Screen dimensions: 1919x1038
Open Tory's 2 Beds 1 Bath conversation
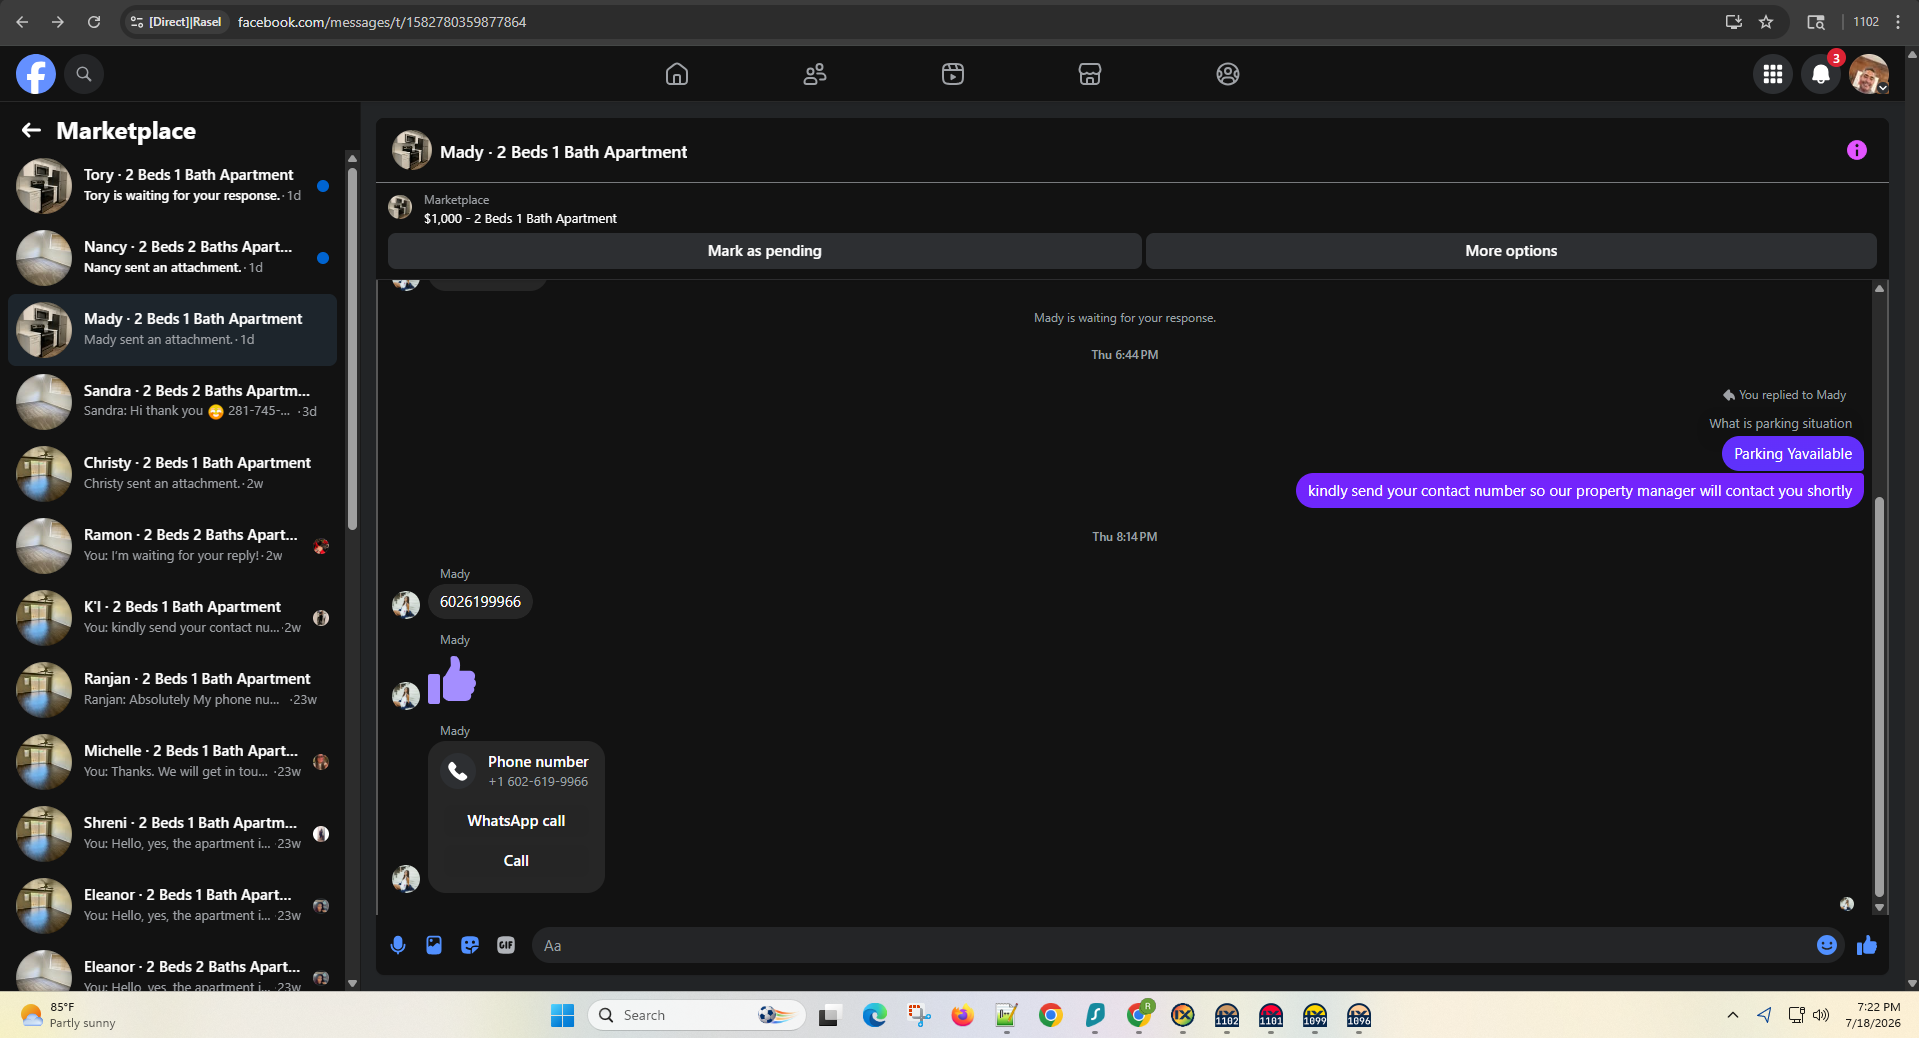click(172, 186)
